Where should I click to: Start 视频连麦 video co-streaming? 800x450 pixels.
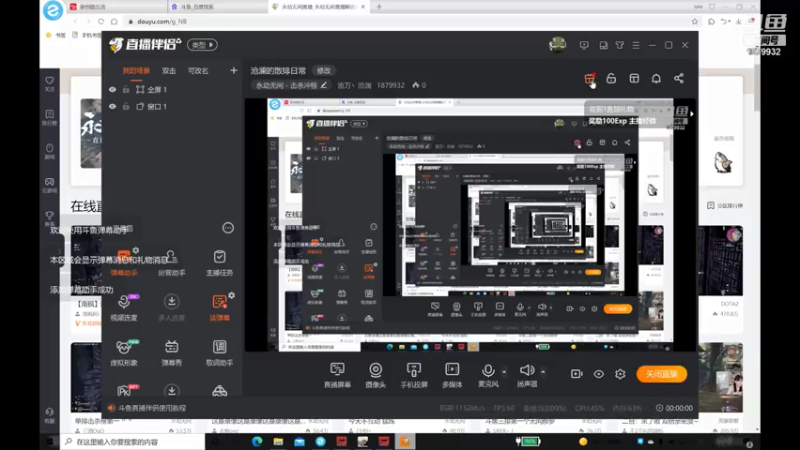click(123, 307)
